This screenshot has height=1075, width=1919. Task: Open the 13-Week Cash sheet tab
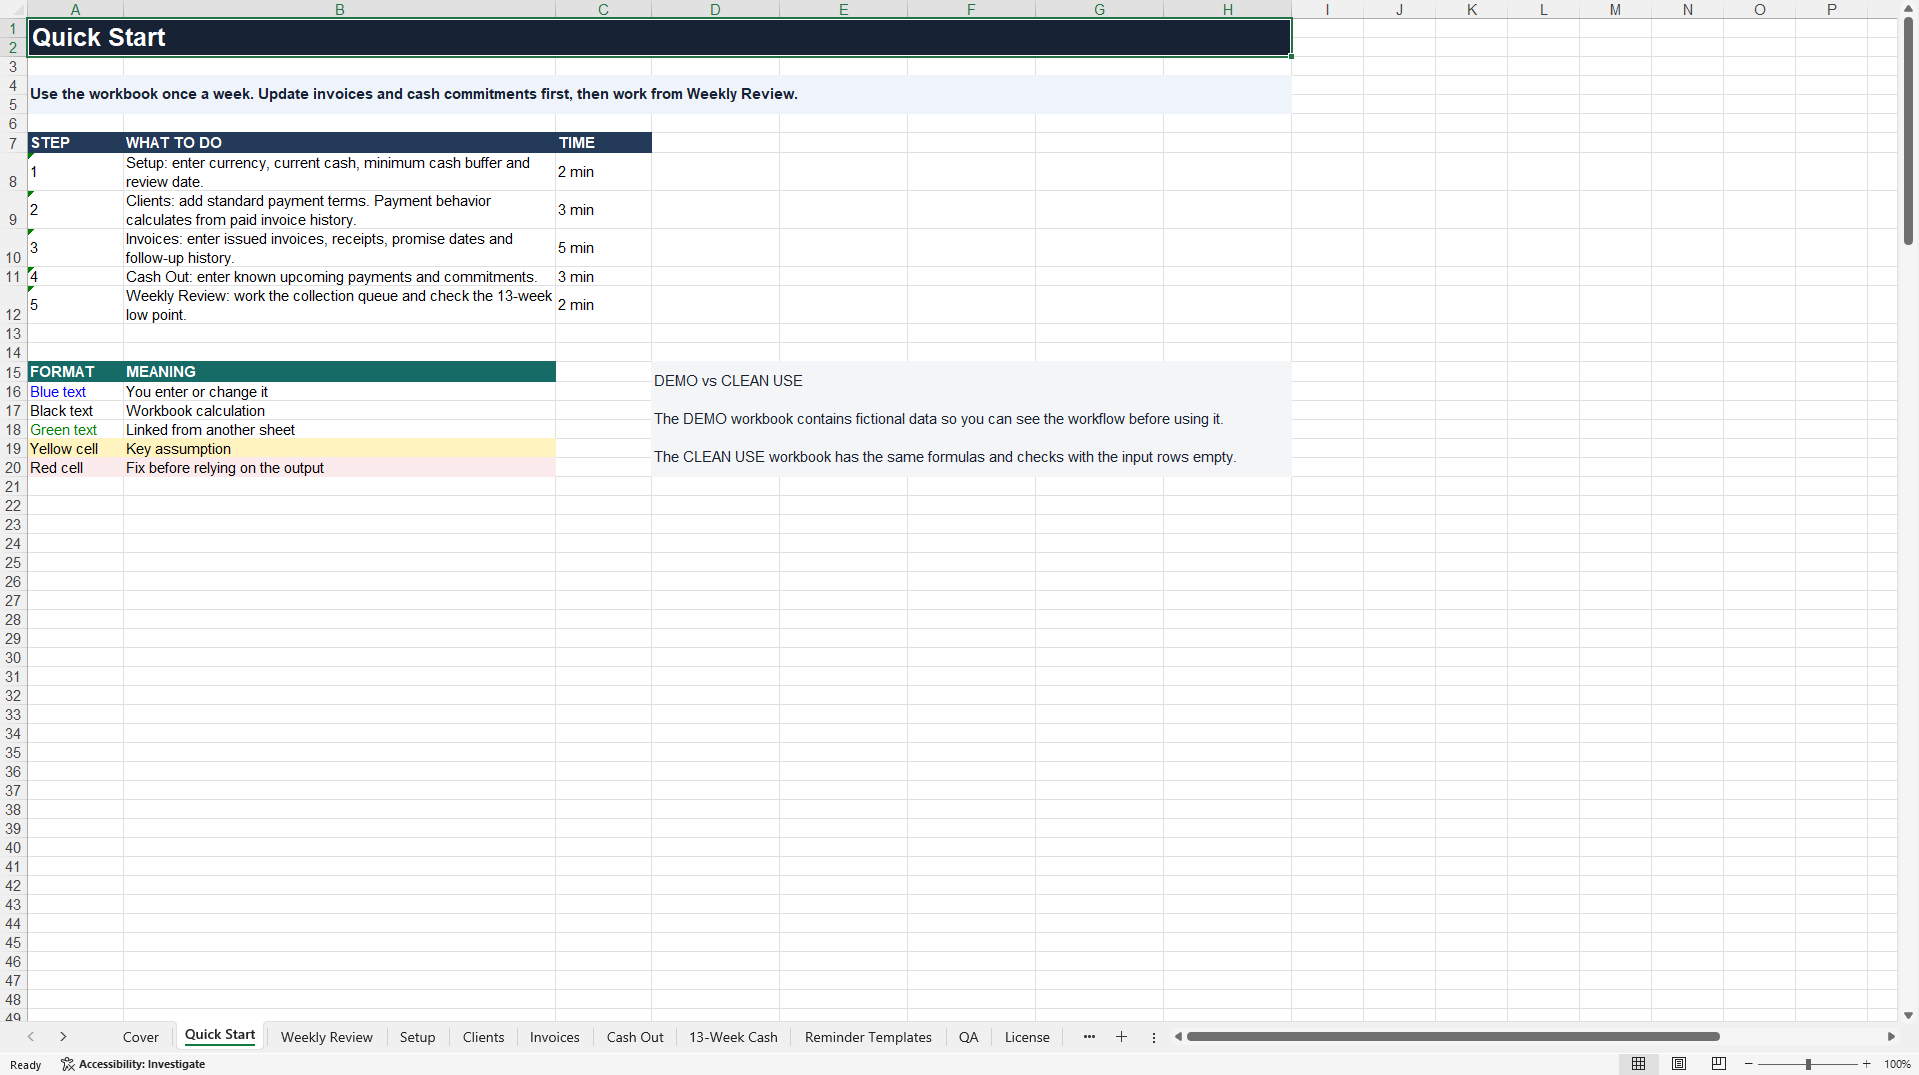[733, 1037]
